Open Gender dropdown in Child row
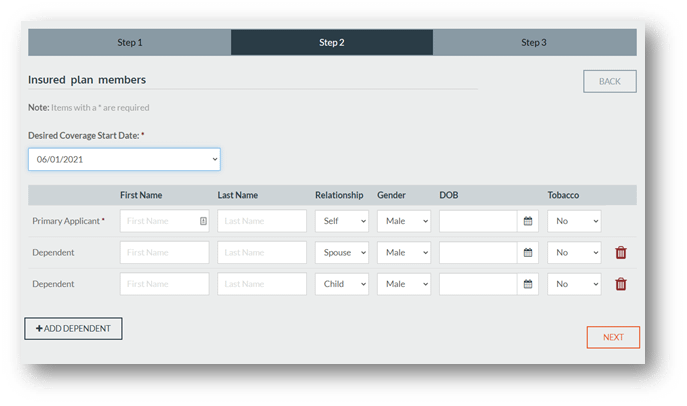The width and height of the screenshot is (687, 406). (404, 284)
